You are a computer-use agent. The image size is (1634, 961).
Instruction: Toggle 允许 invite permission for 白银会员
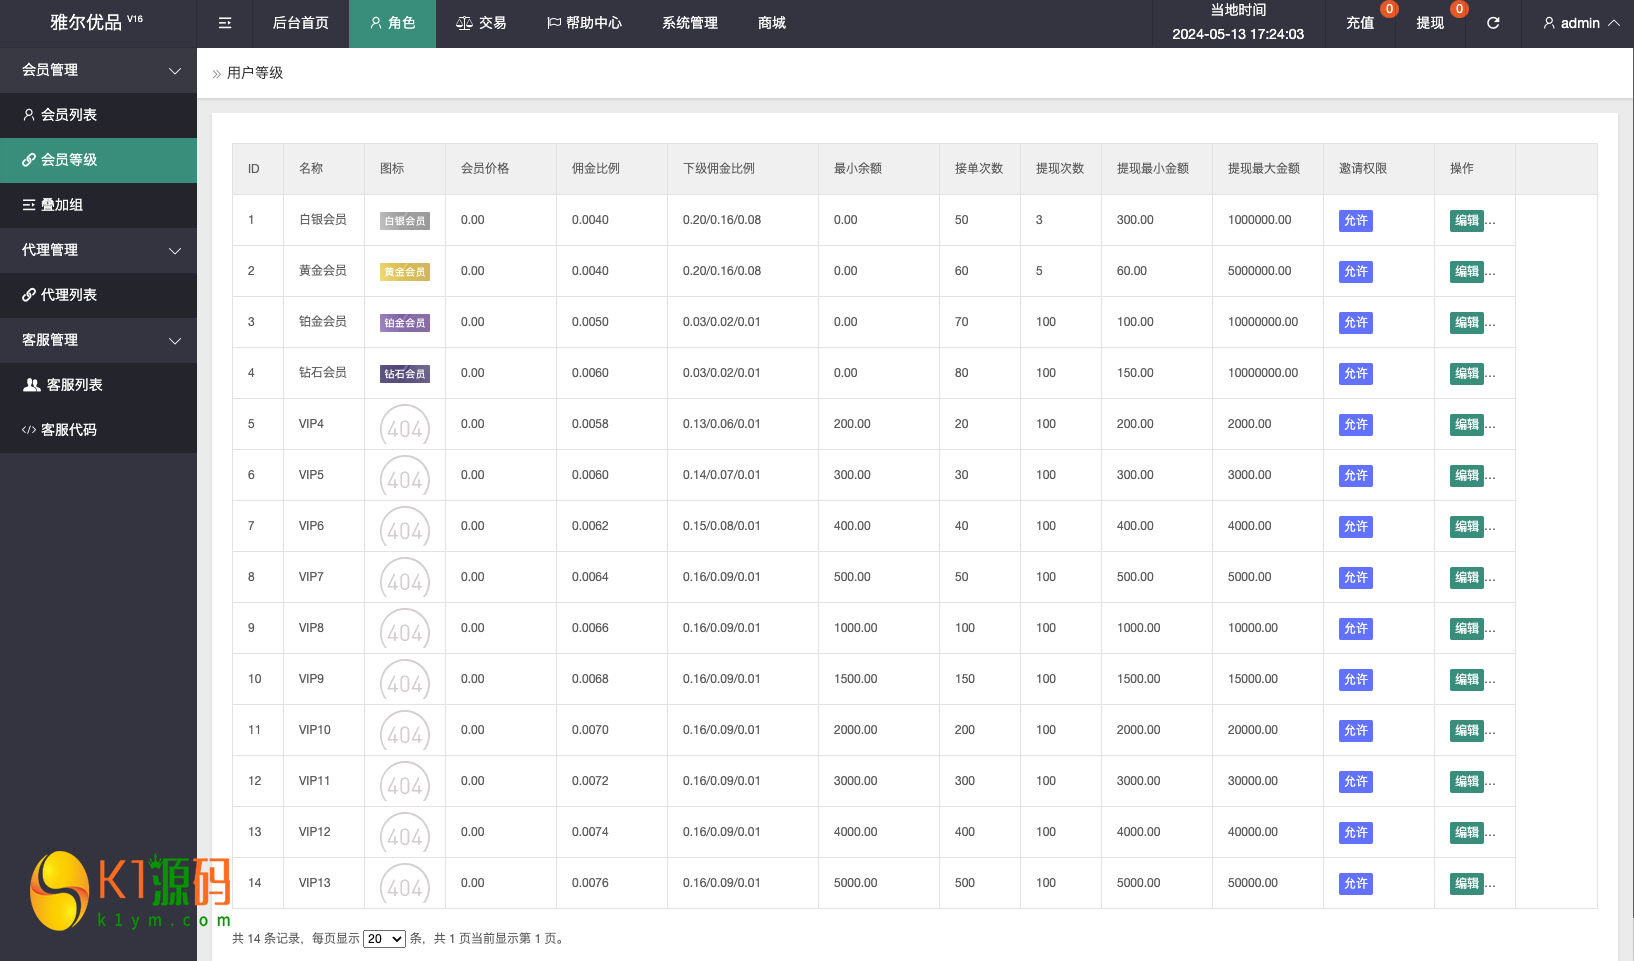point(1355,221)
